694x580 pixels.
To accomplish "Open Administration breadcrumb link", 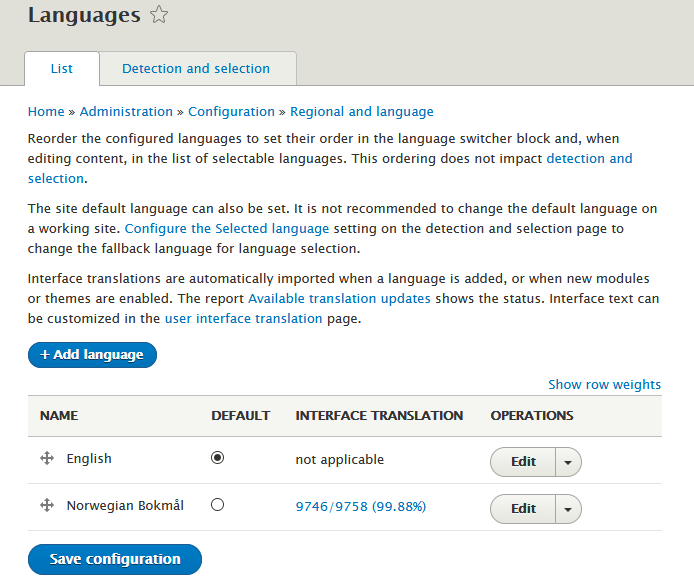I will pos(126,112).
